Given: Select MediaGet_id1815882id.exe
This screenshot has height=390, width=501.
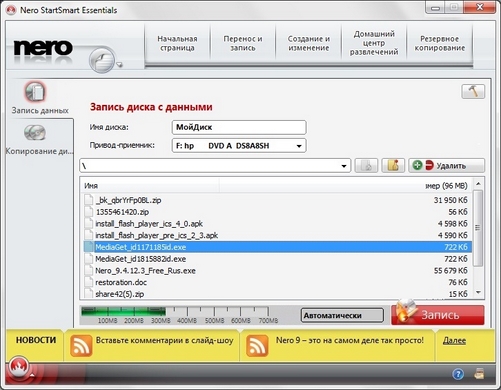Looking at the screenshot, I should [141, 259].
